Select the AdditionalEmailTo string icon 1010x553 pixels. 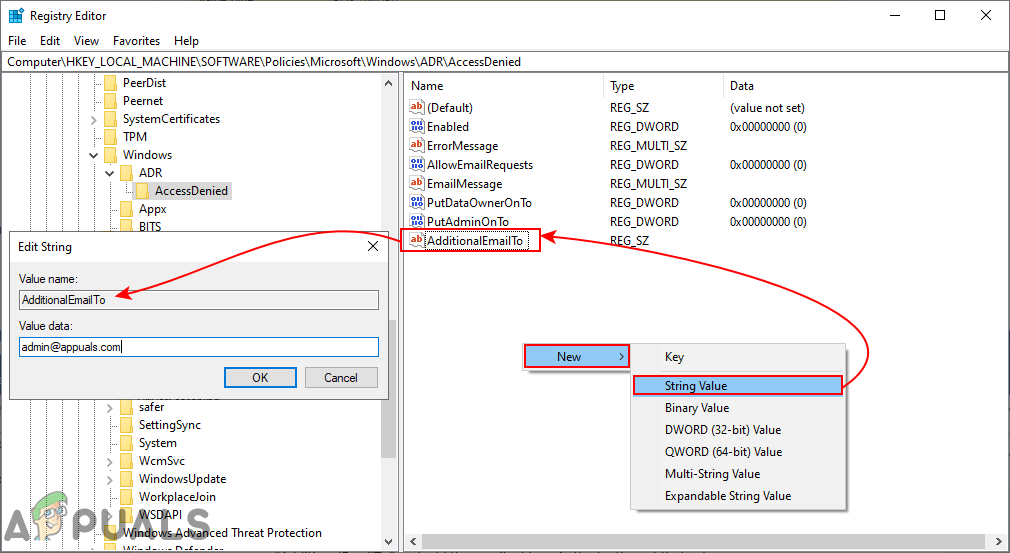pos(417,240)
